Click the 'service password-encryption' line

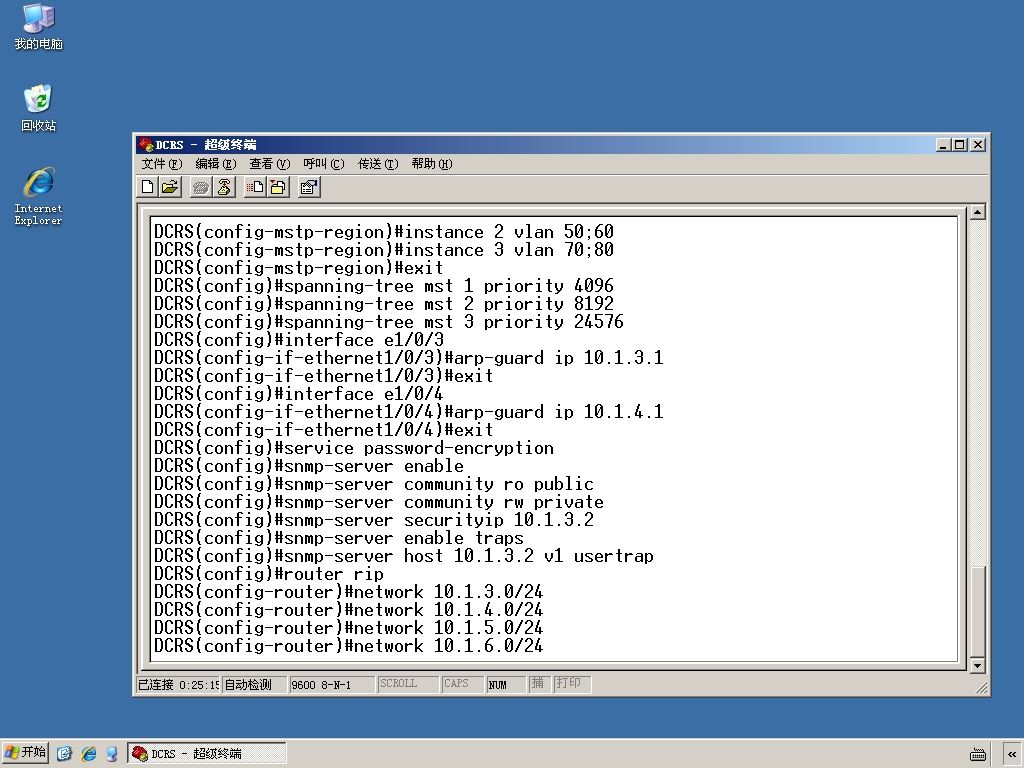[x=354, y=448]
